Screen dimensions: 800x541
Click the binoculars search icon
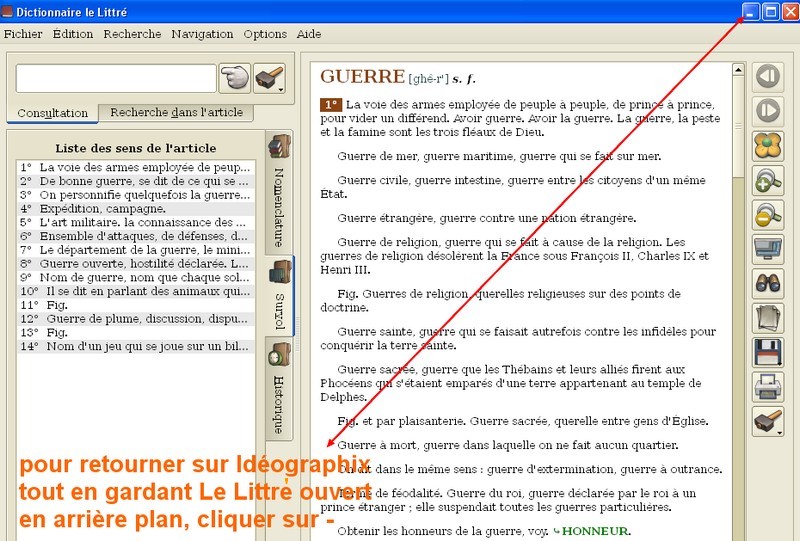(768, 283)
